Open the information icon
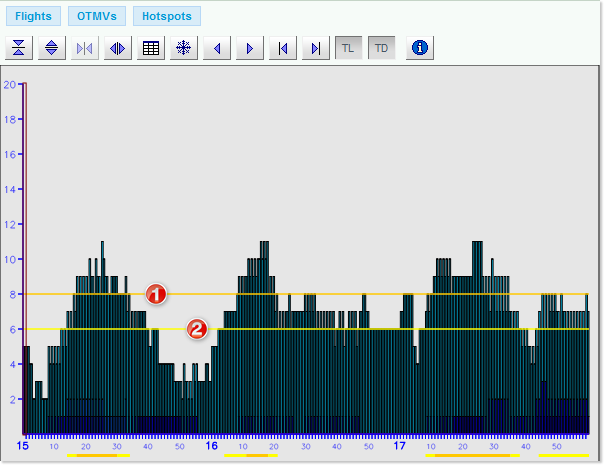This screenshot has height=465, width=604. click(x=421, y=48)
